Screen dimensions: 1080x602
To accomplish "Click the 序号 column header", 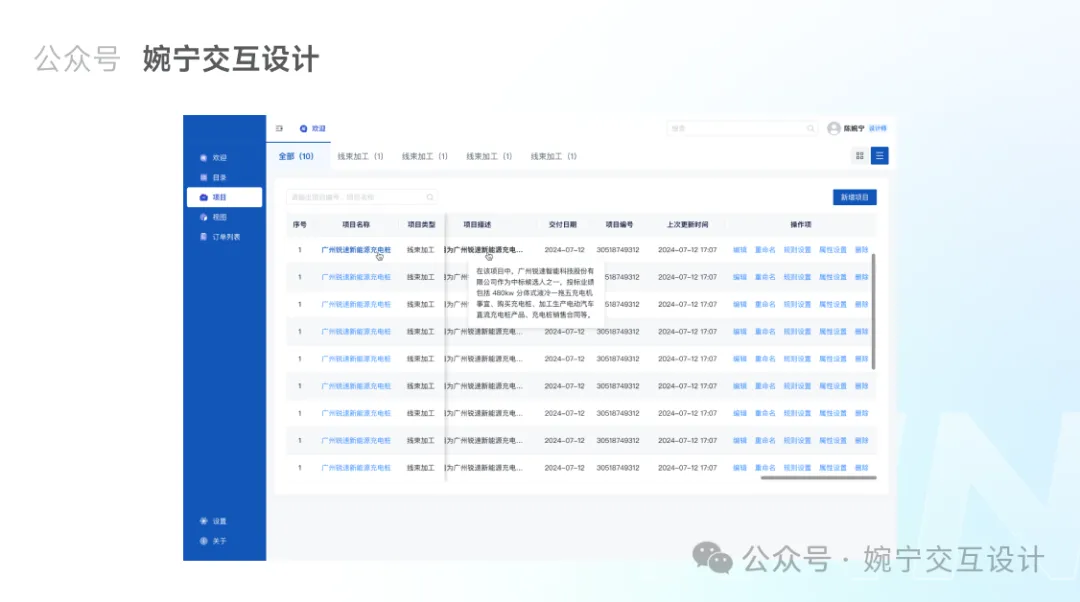I will [x=300, y=225].
